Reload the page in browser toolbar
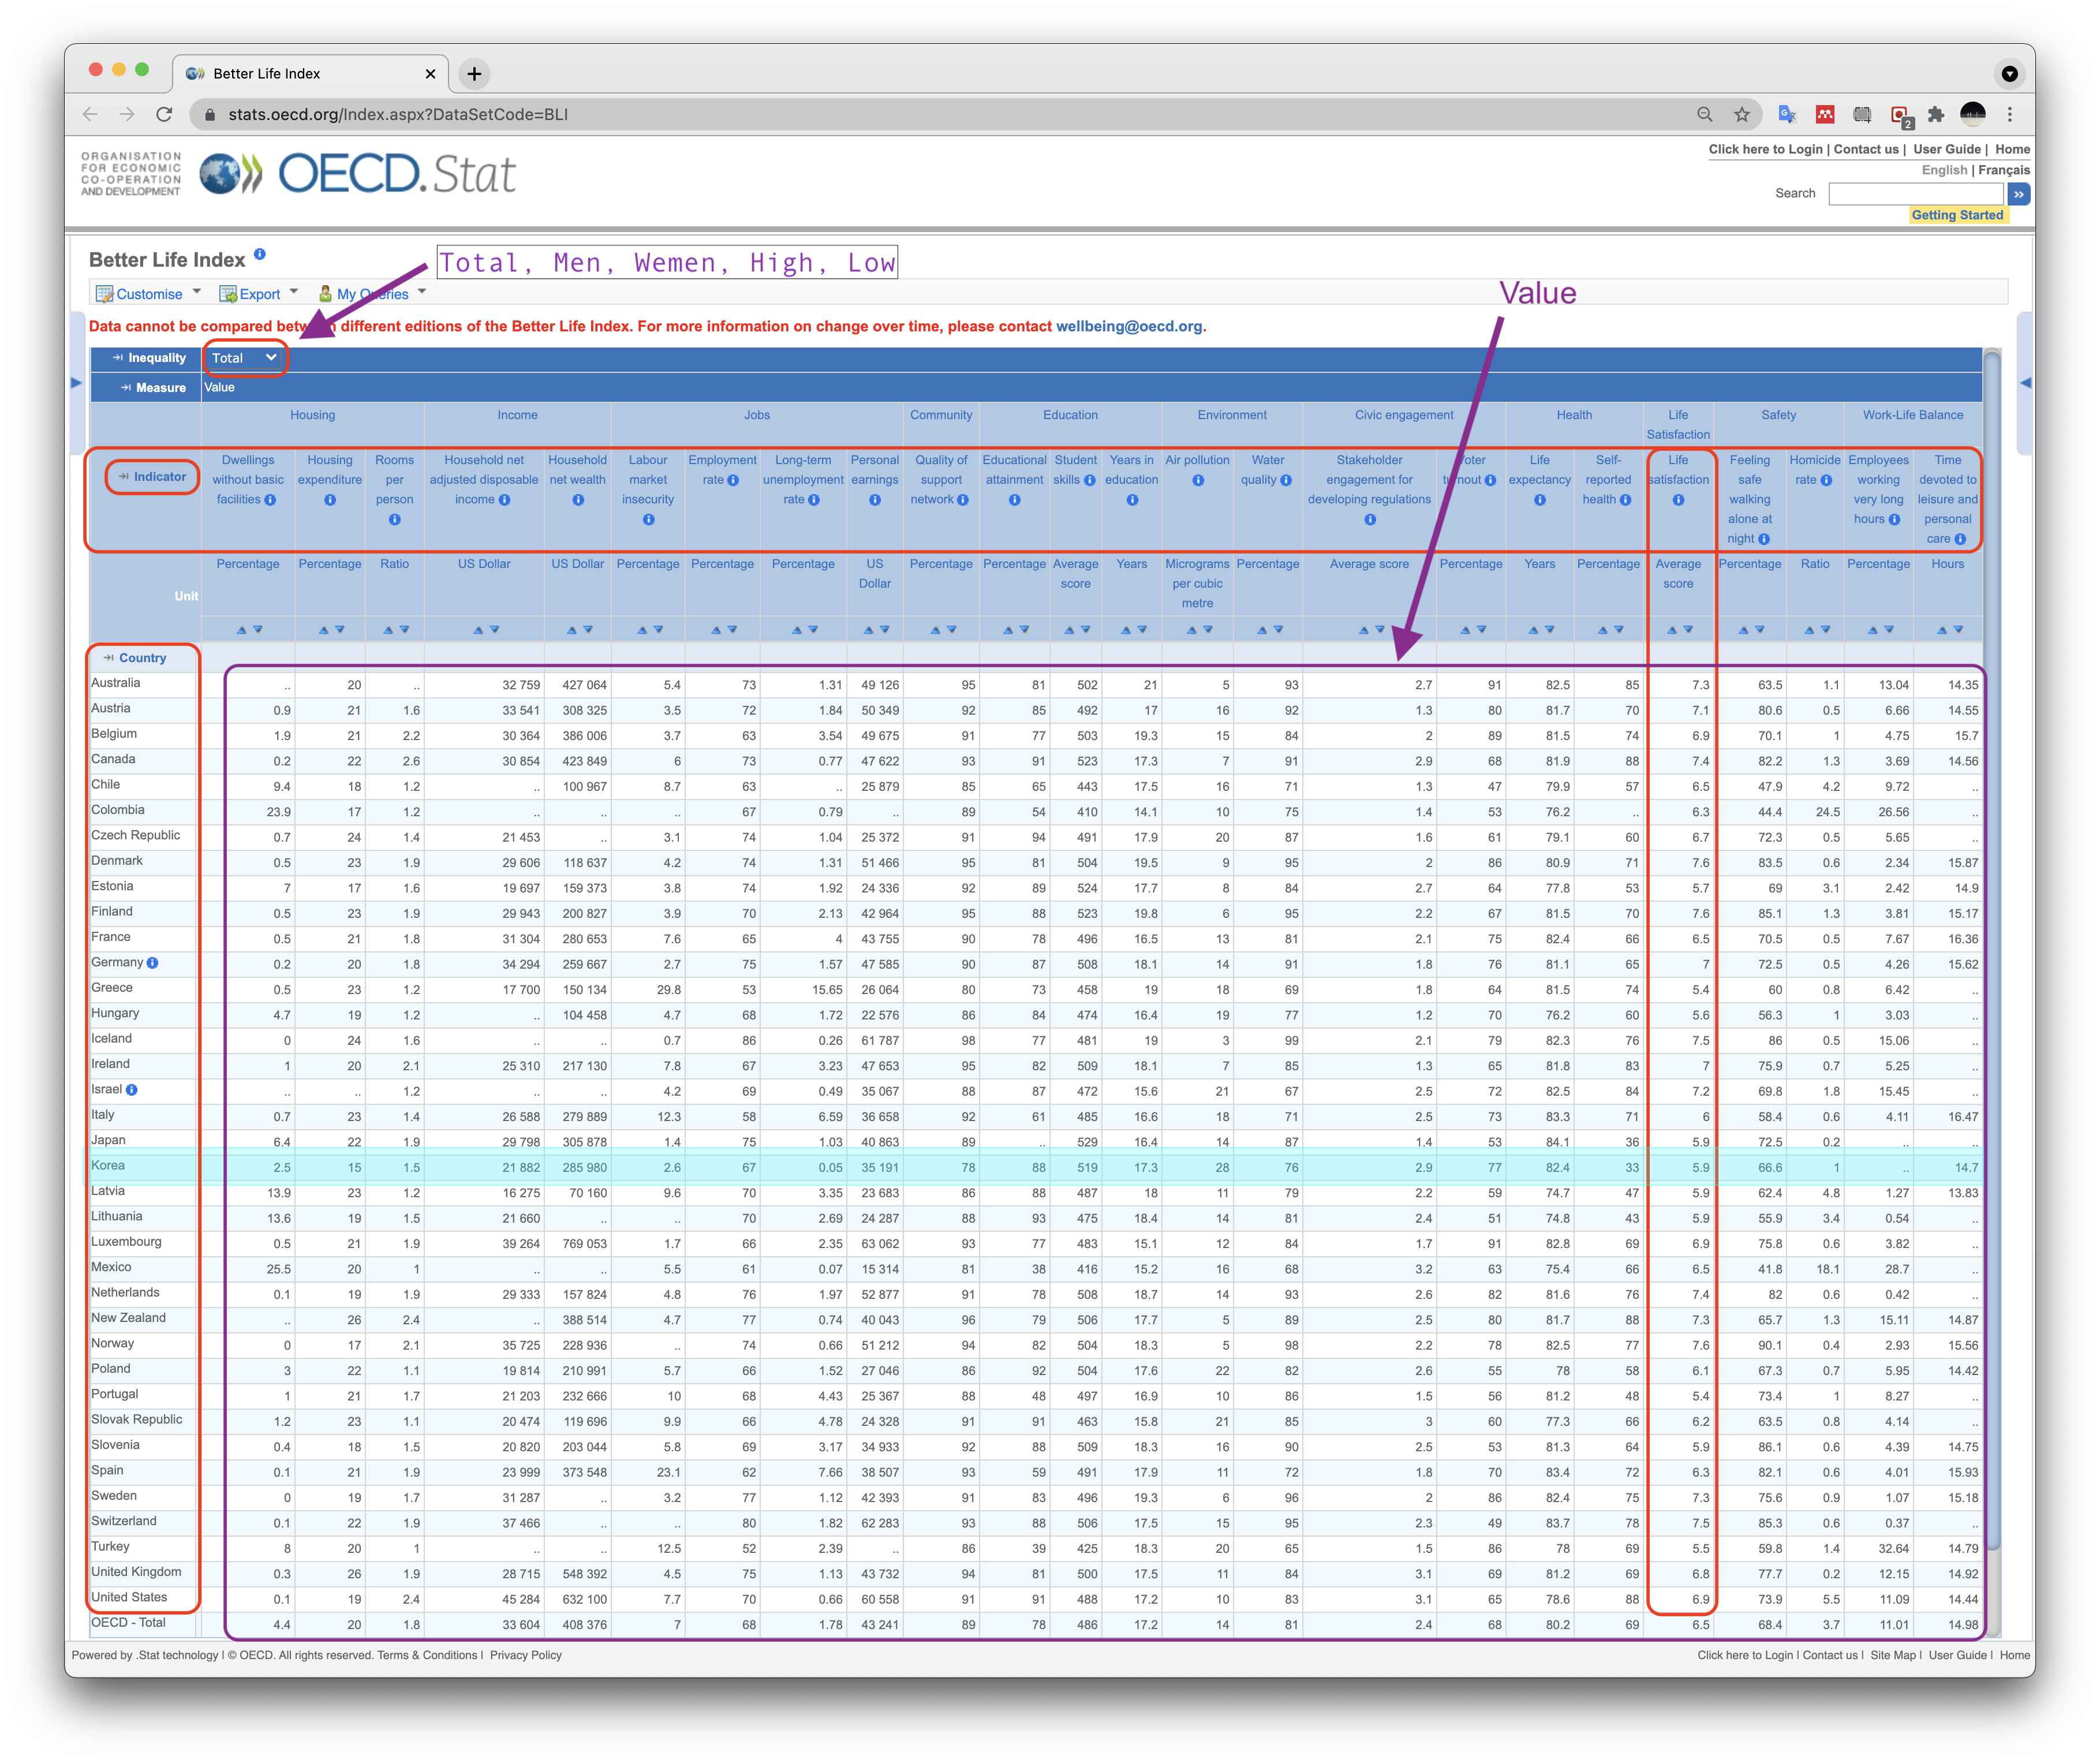Screen dimensions: 2100x1763 (164, 114)
